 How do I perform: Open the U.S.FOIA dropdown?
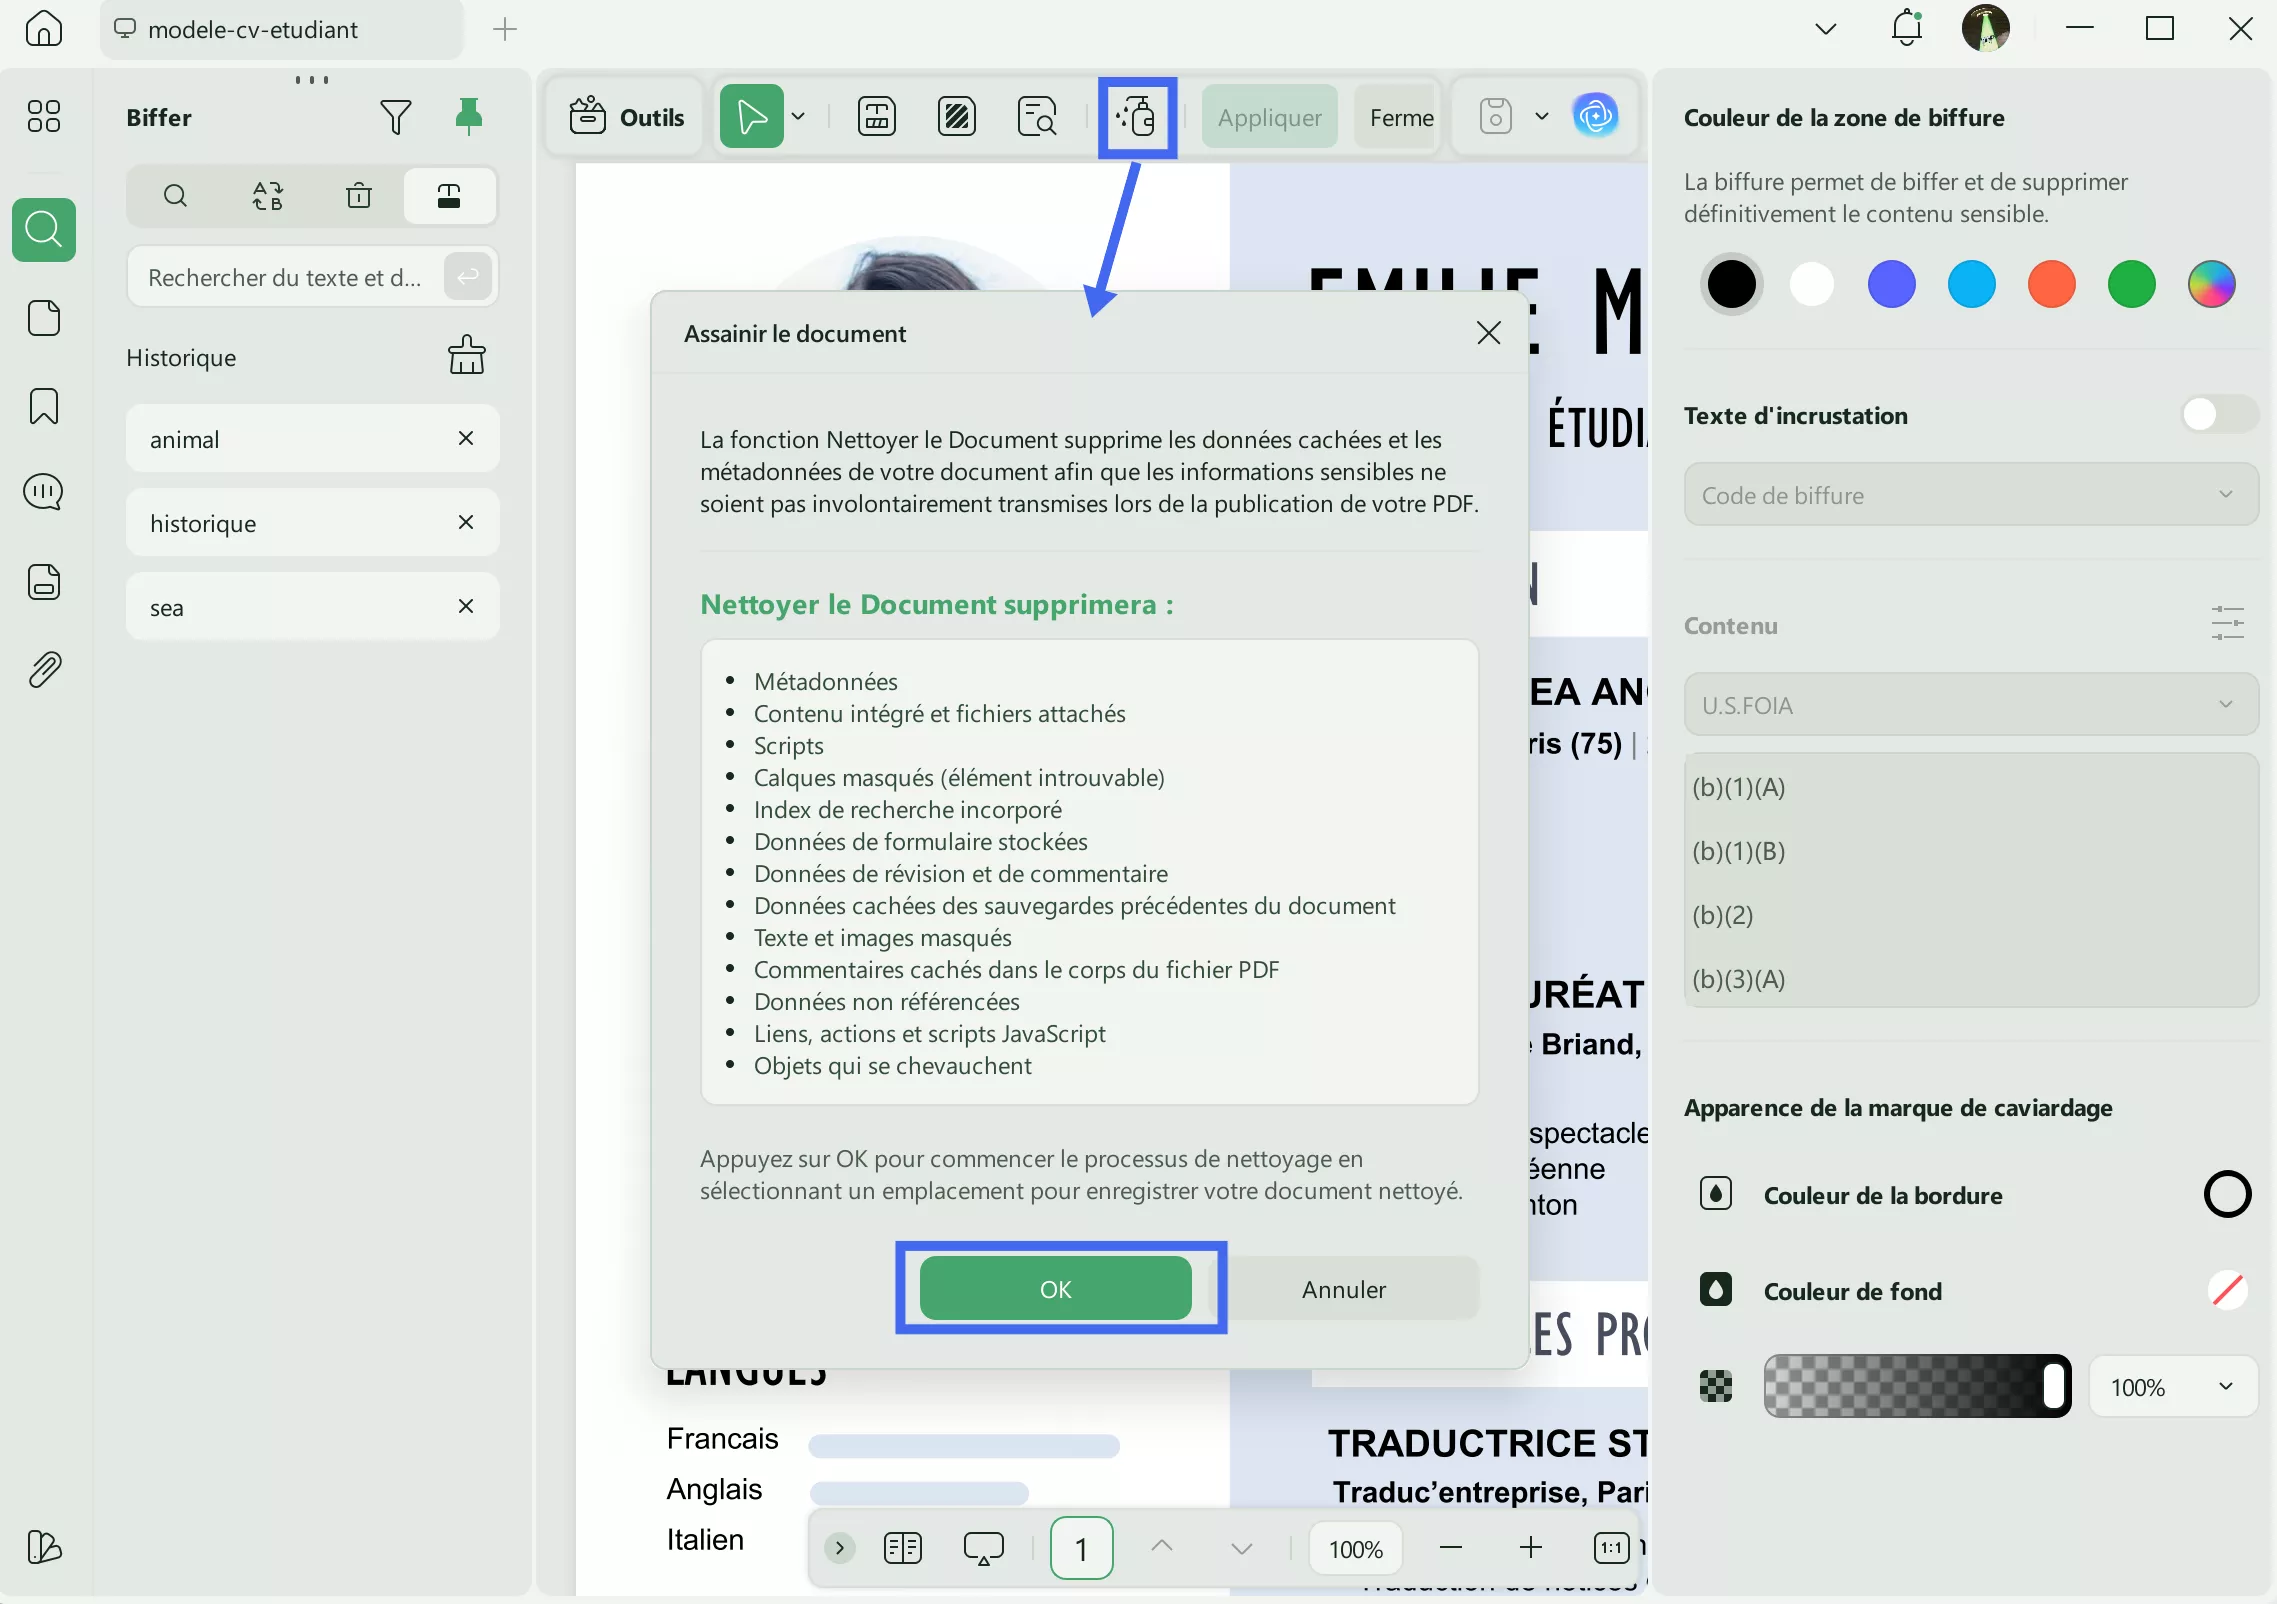click(x=1970, y=705)
